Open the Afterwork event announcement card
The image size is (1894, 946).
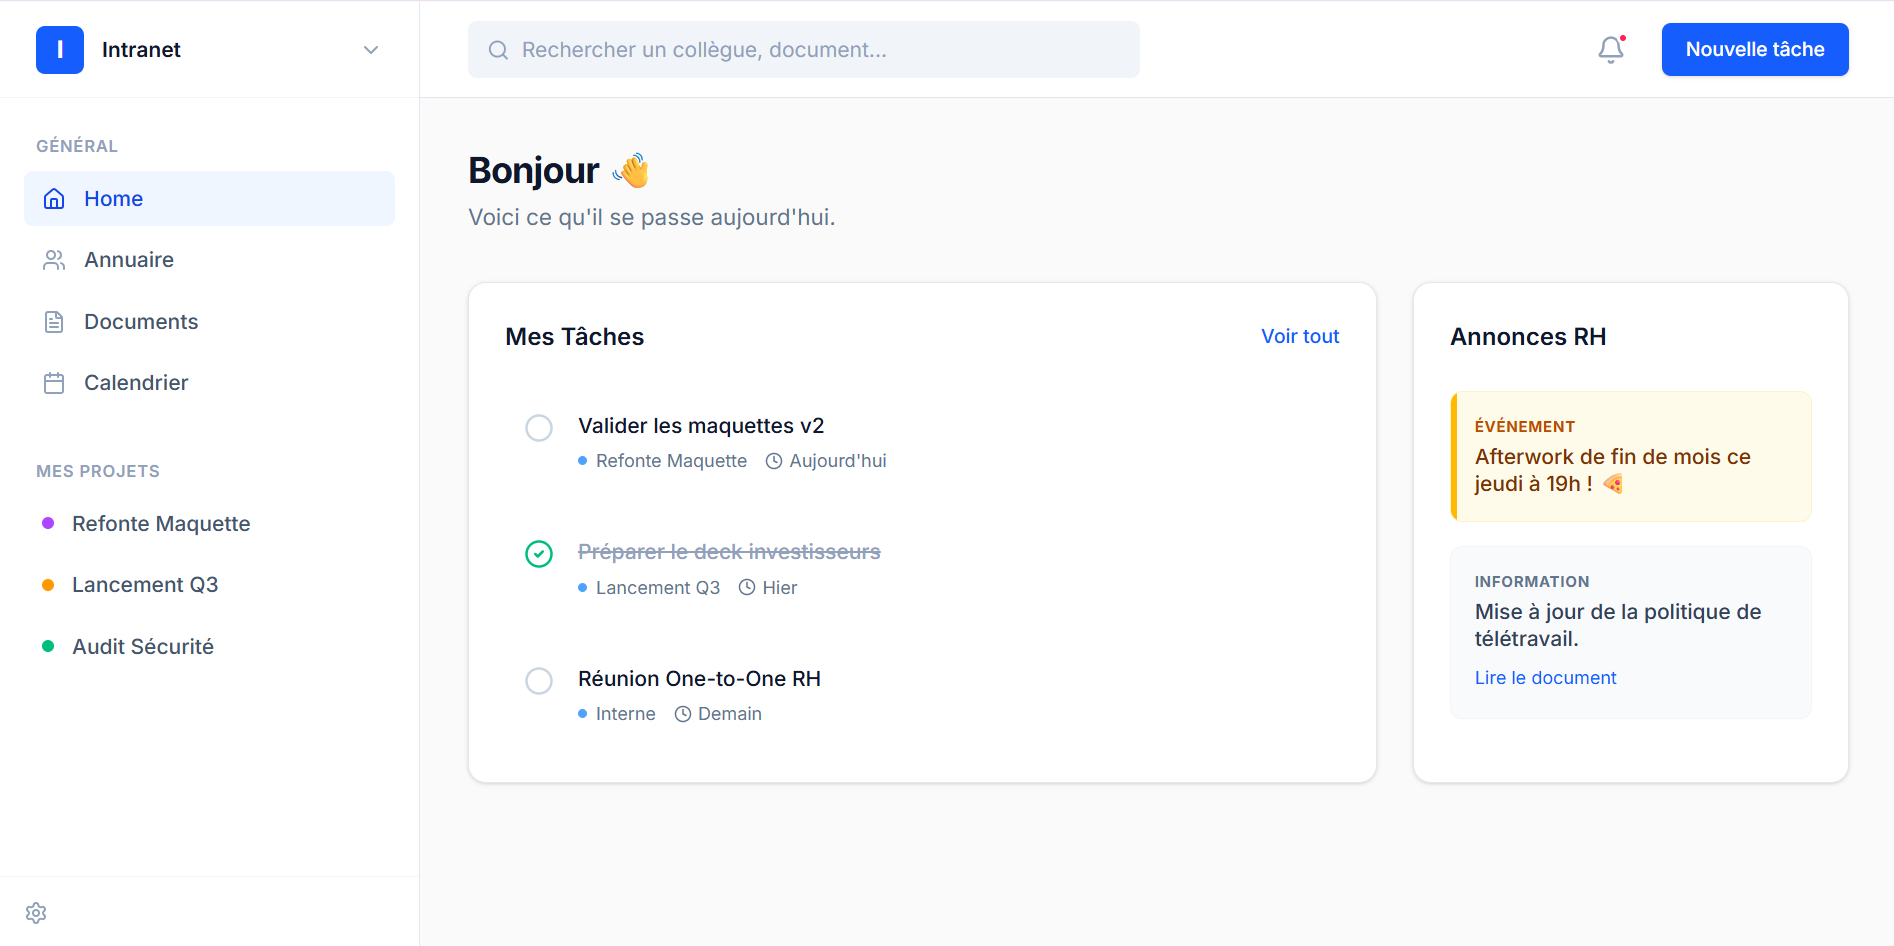pyautogui.click(x=1630, y=457)
